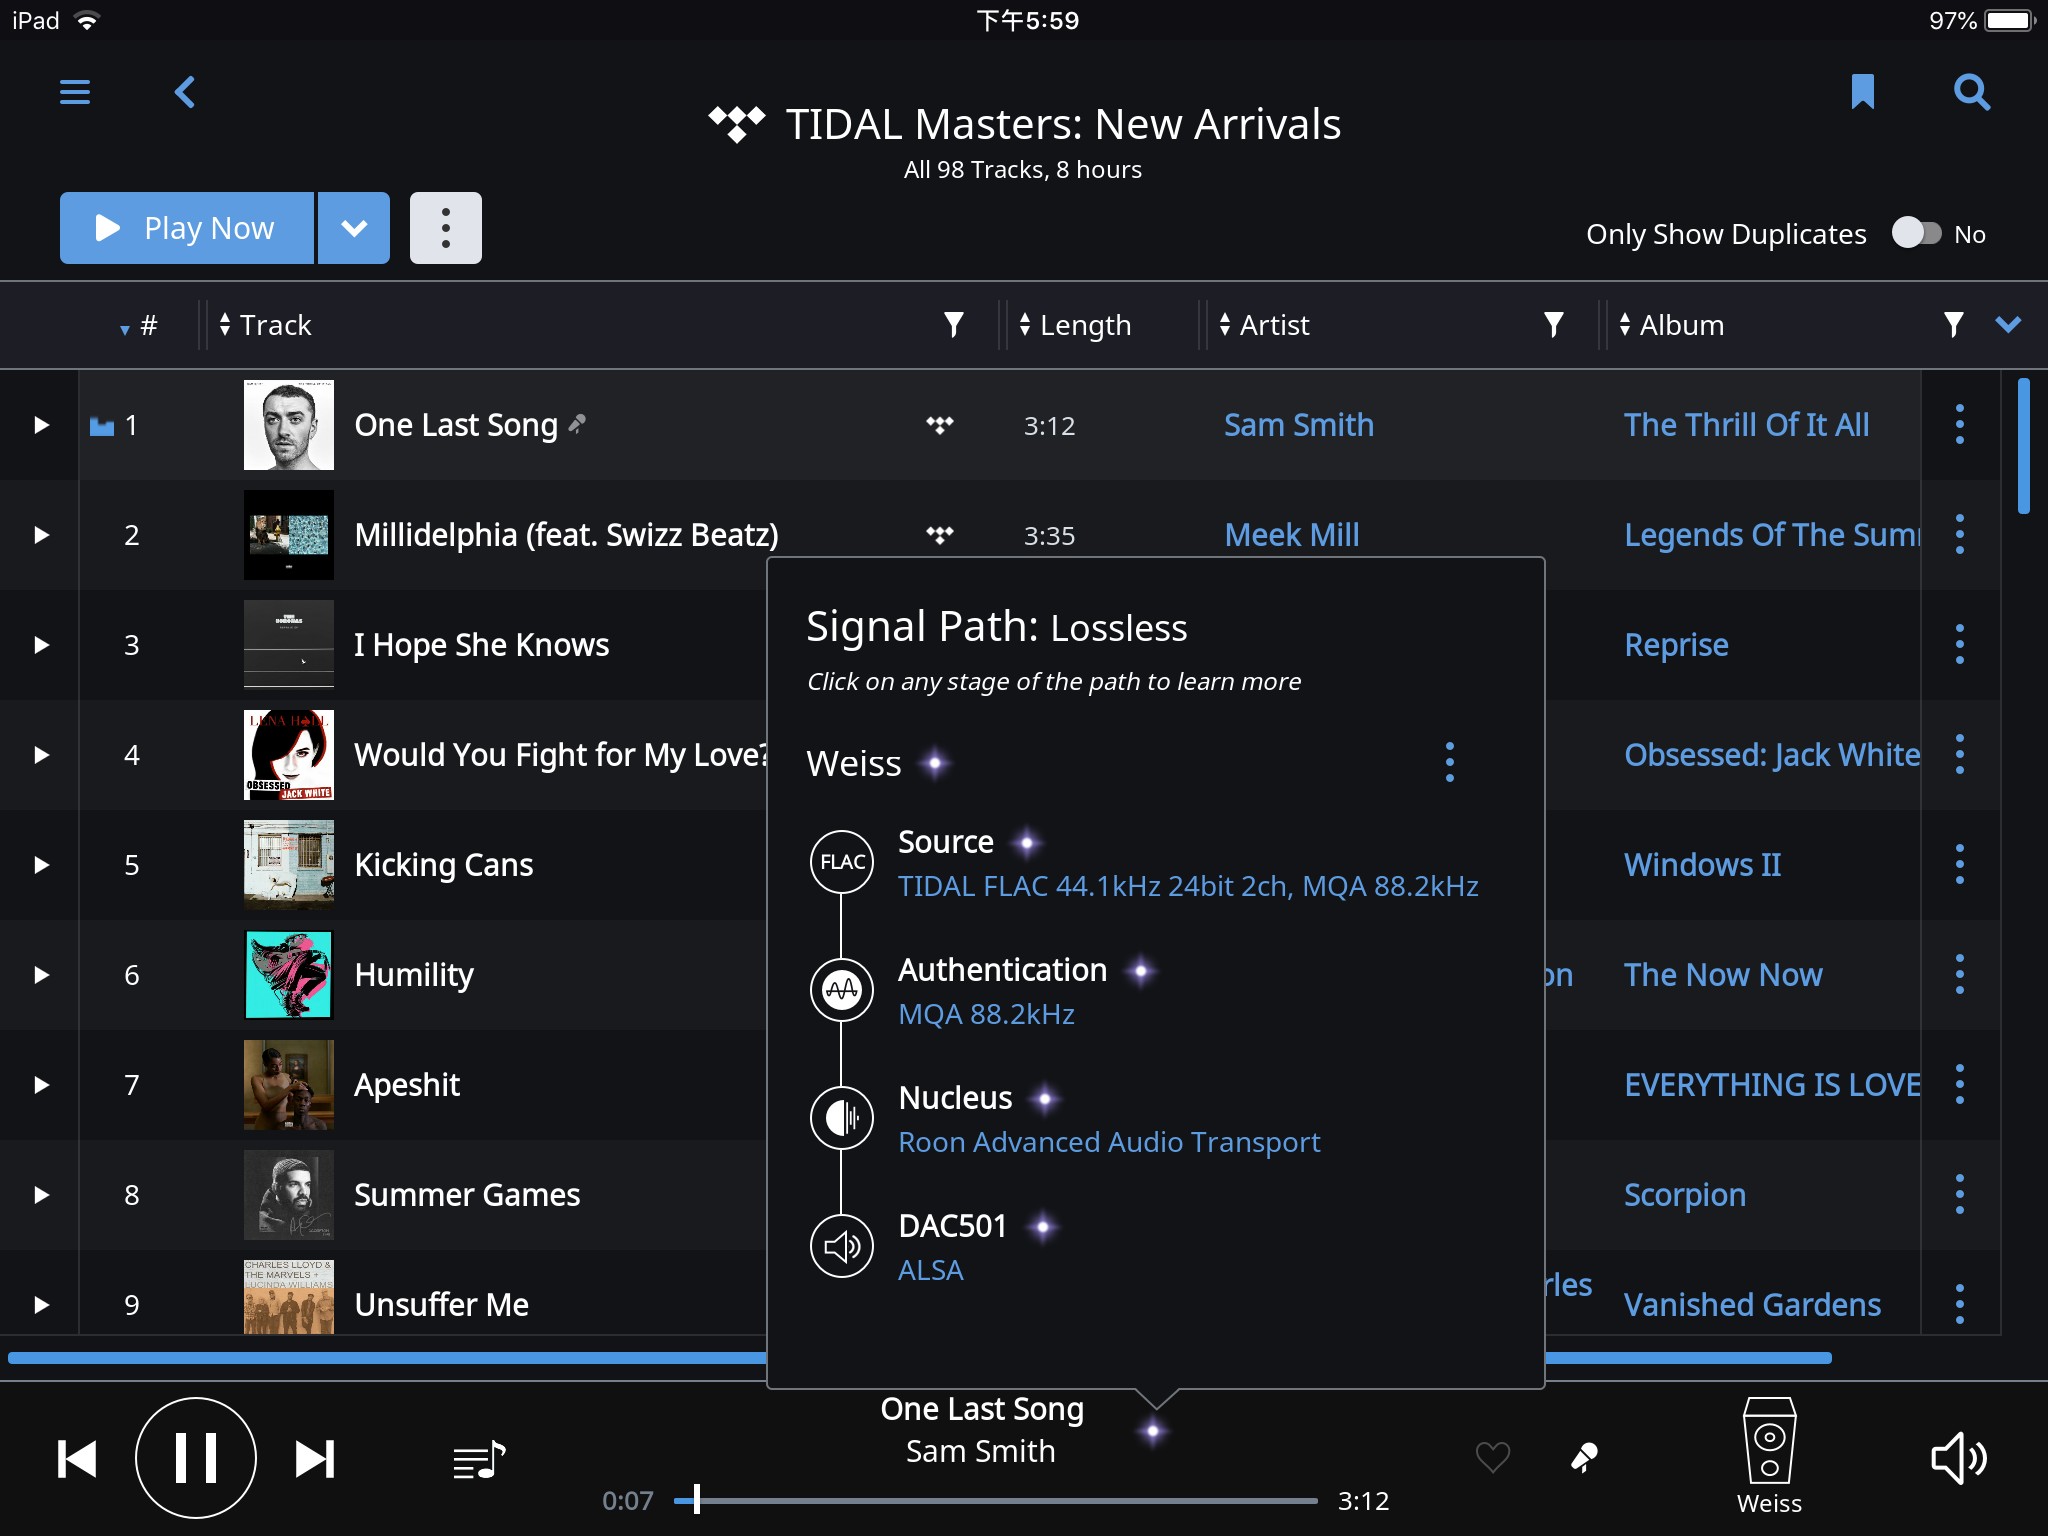Click the Nucleus stage icon
The height and width of the screenshot is (1536, 2048).
click(842, 1118)
